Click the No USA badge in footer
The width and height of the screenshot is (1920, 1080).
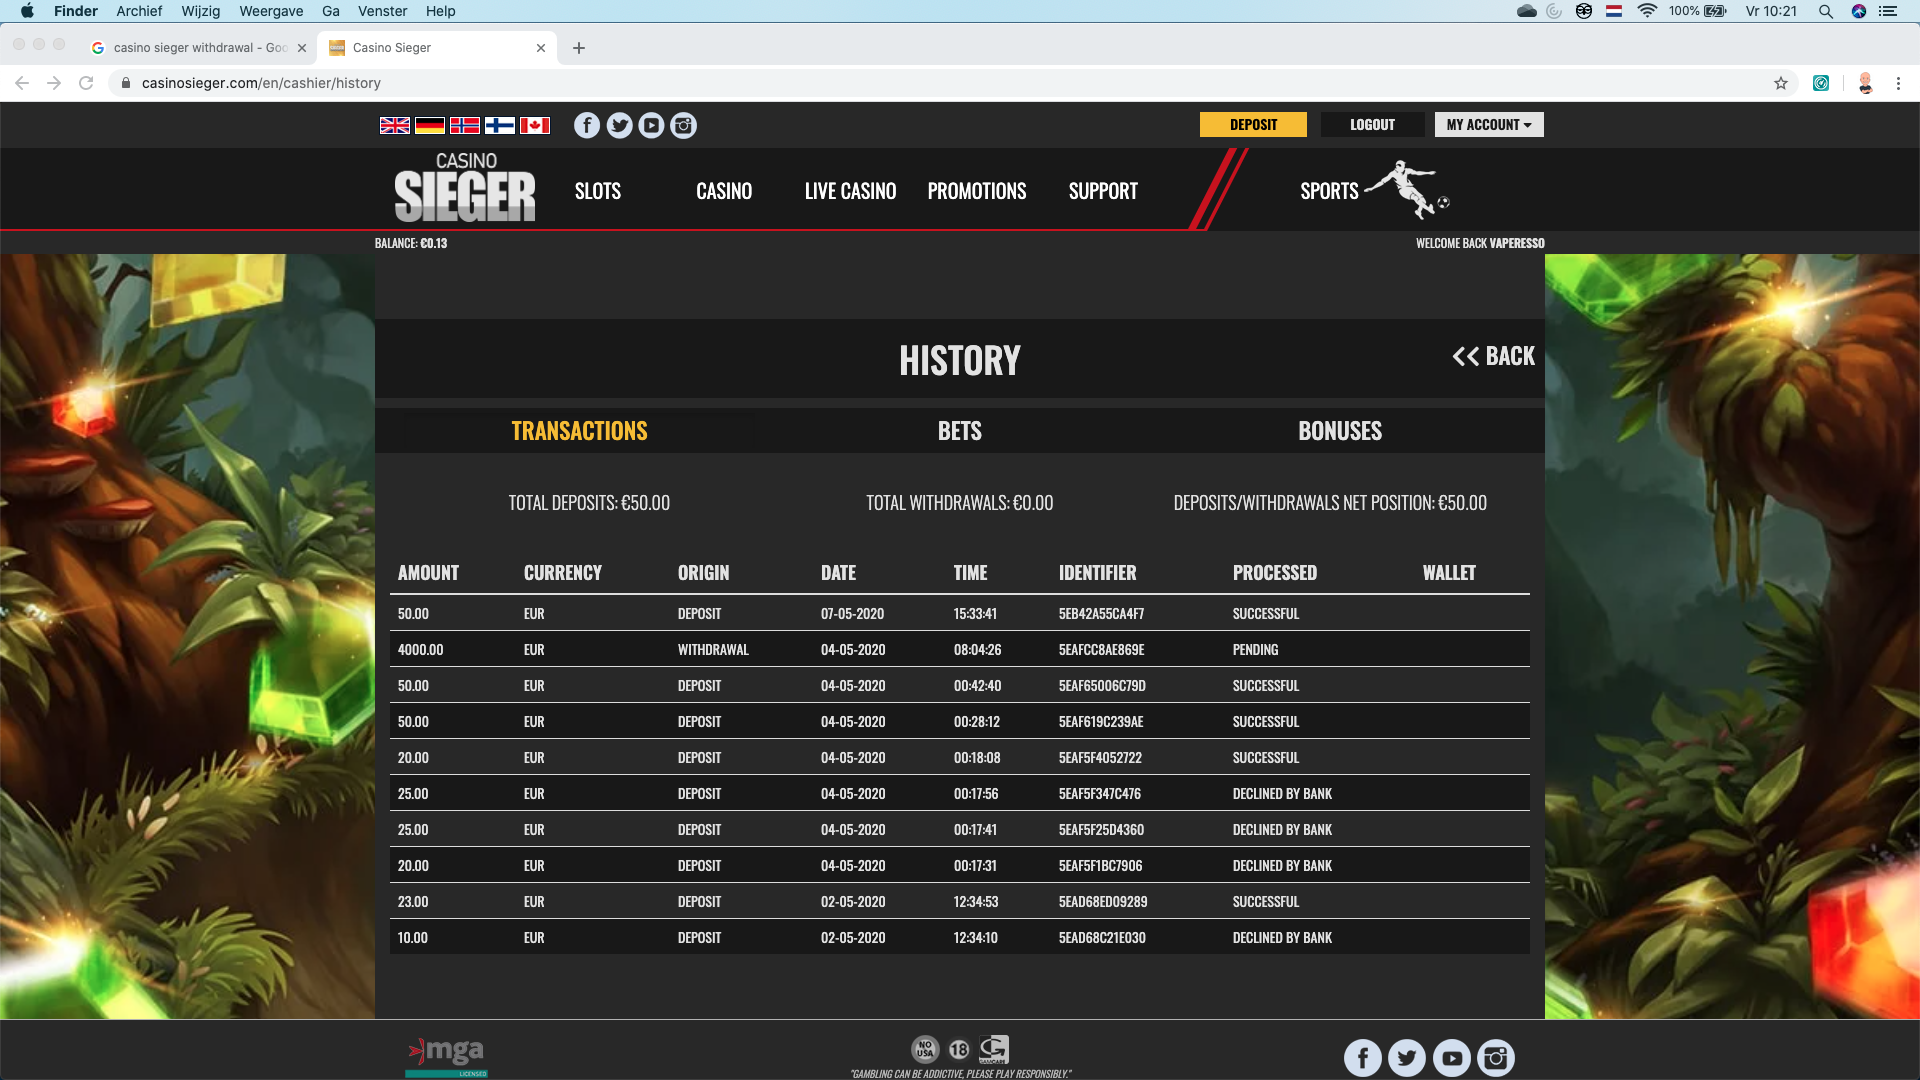[925, 1049]
